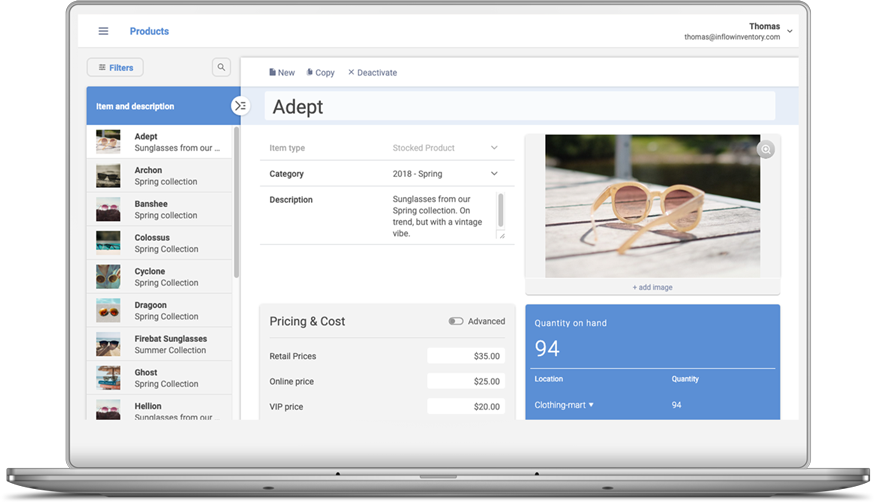Screen dimensions: 874x502
Task: Click the New item toolbar button
Action: coord(282,73)
